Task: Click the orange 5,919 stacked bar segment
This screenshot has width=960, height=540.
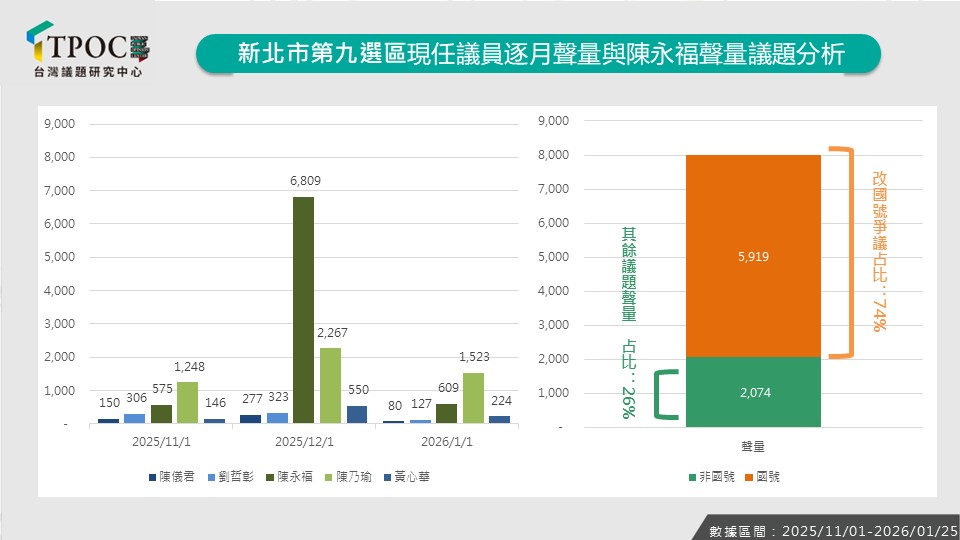Action: coord(753,256)
